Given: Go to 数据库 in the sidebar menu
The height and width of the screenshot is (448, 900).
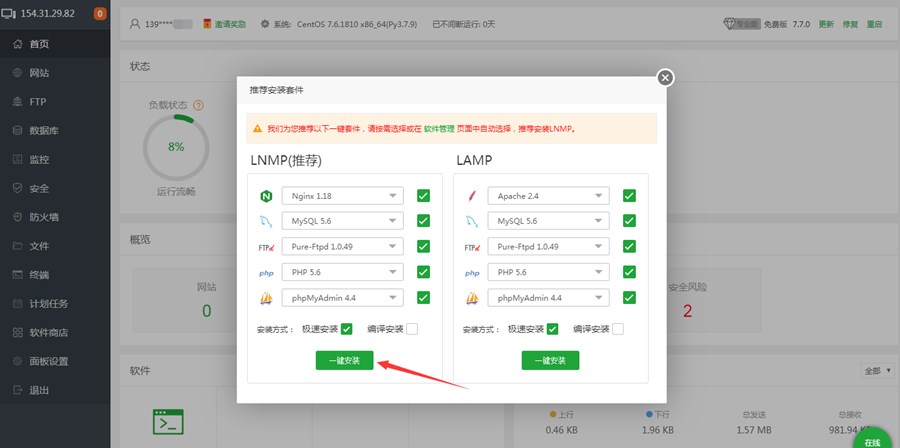Looking at the screenshot, I should click(44, 131).
